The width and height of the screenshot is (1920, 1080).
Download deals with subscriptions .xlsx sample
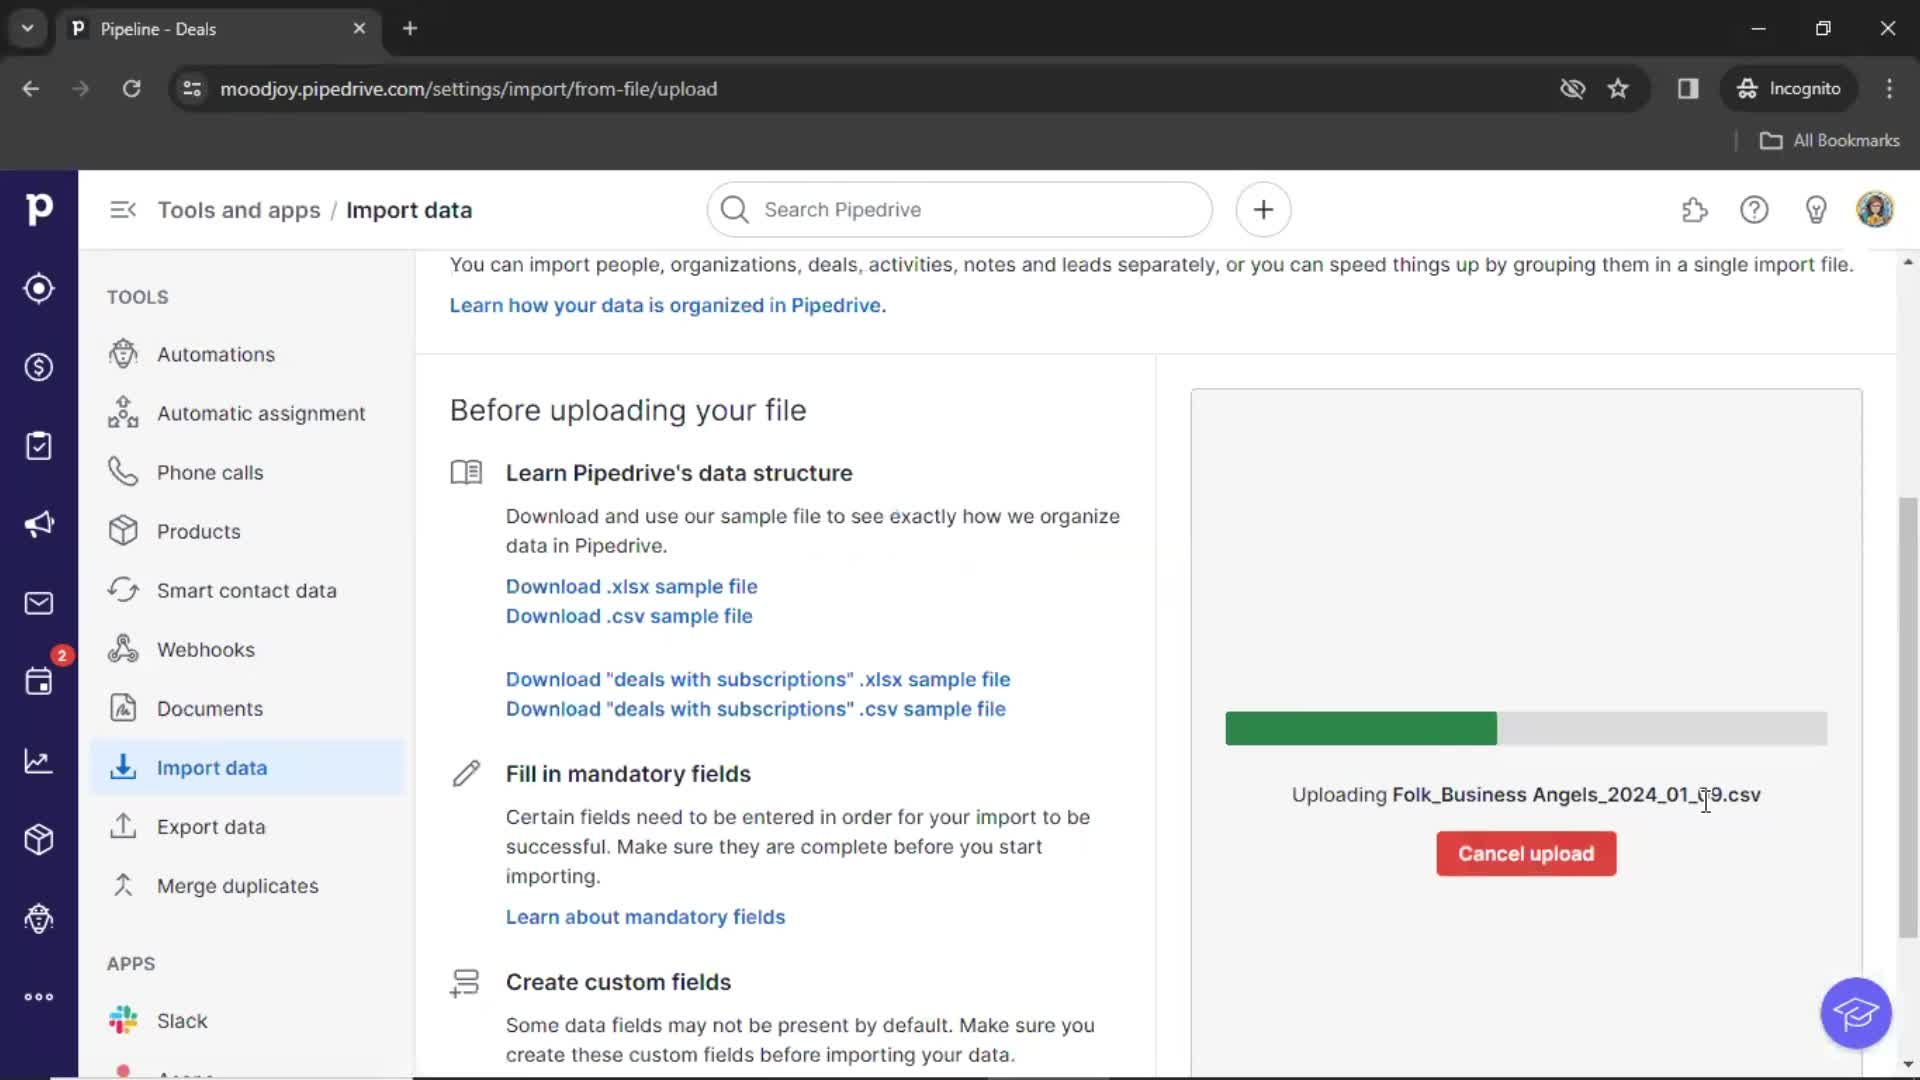click(758, 679)
